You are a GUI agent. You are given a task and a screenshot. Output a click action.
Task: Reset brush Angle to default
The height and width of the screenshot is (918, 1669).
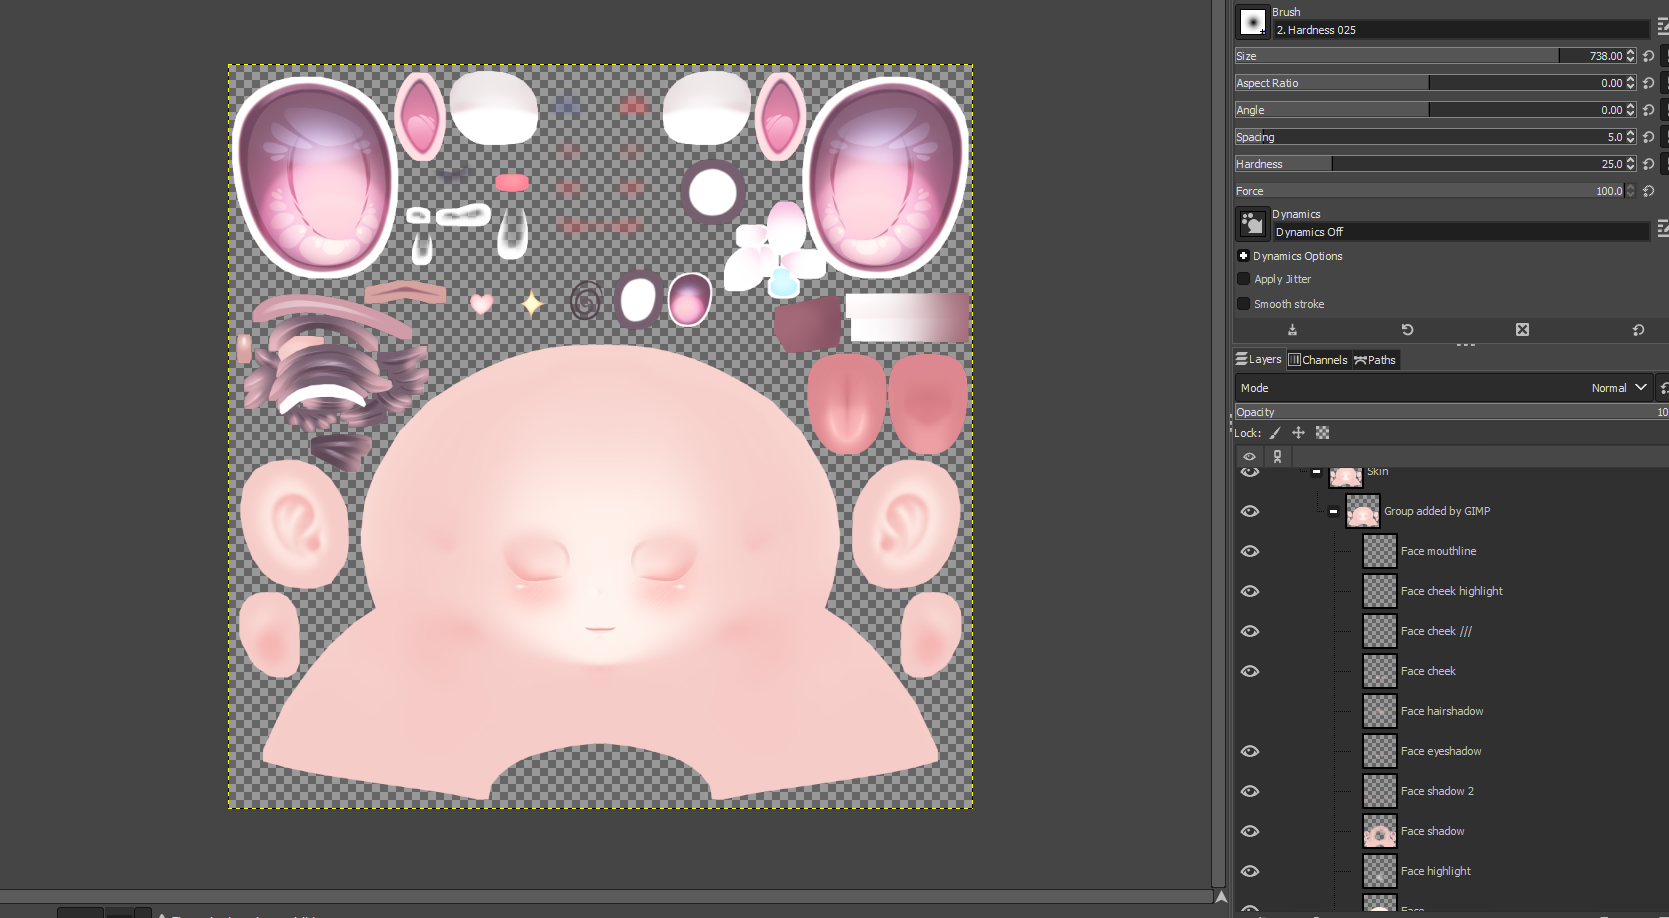[x=1649, y=110]
